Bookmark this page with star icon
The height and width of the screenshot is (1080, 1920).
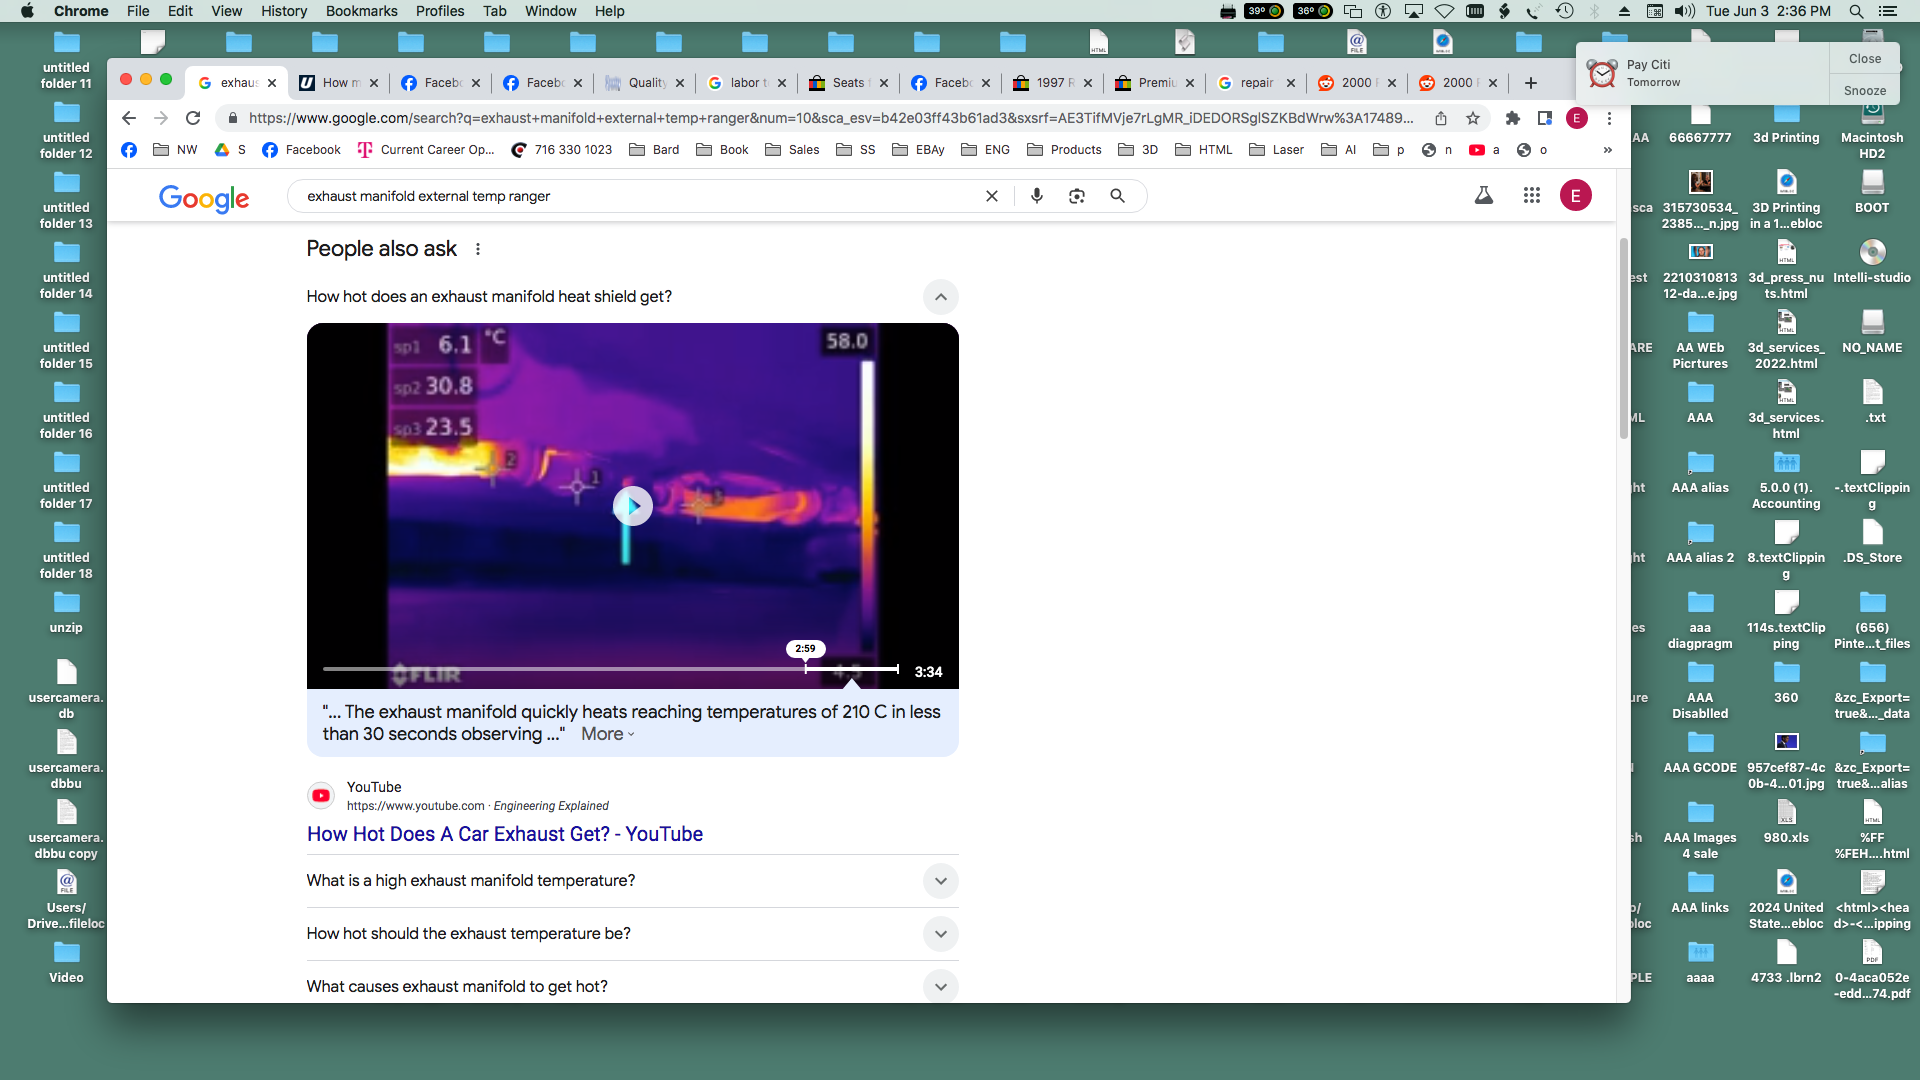pyautogui.click(x=1473, y=118)
